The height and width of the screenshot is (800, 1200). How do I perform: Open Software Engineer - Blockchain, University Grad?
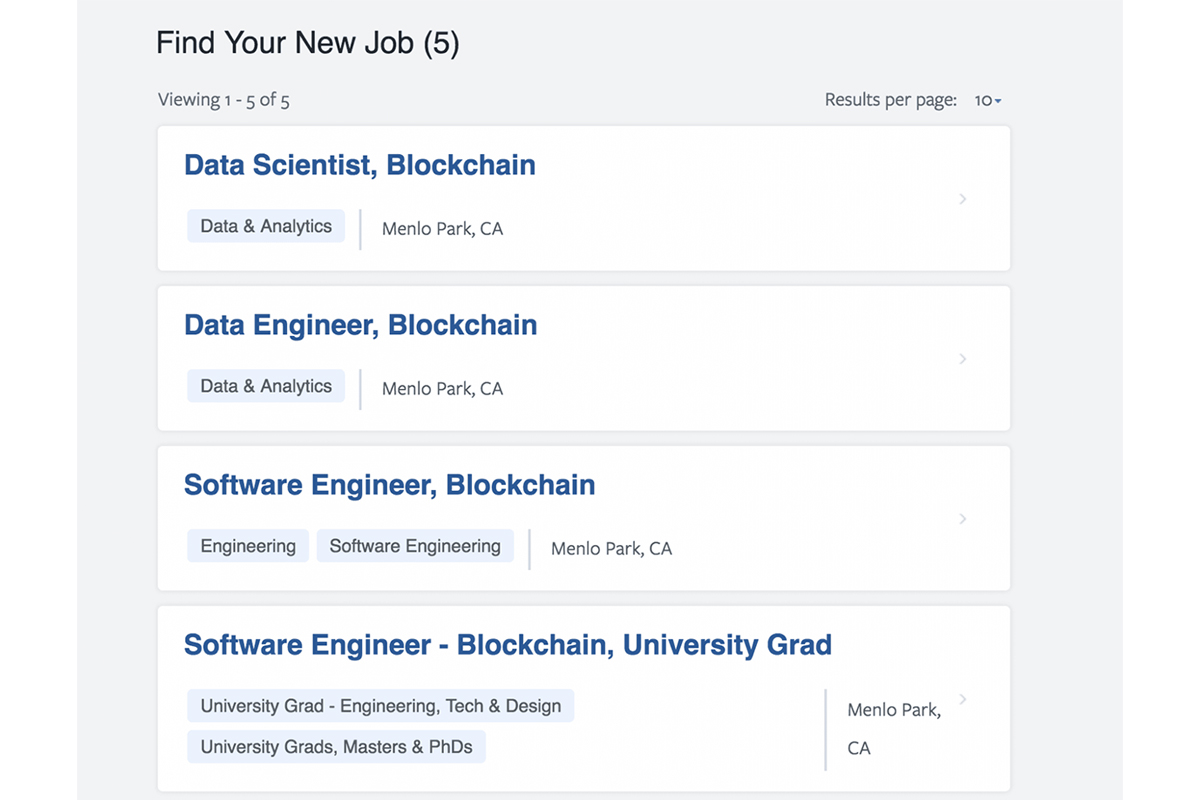click(x=507, y=645)
